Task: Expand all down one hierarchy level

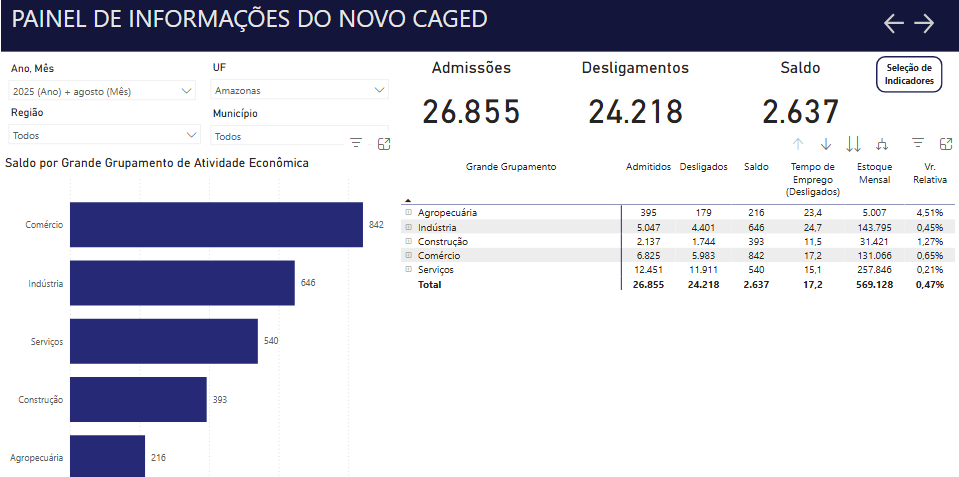Action: pos(882,144)
